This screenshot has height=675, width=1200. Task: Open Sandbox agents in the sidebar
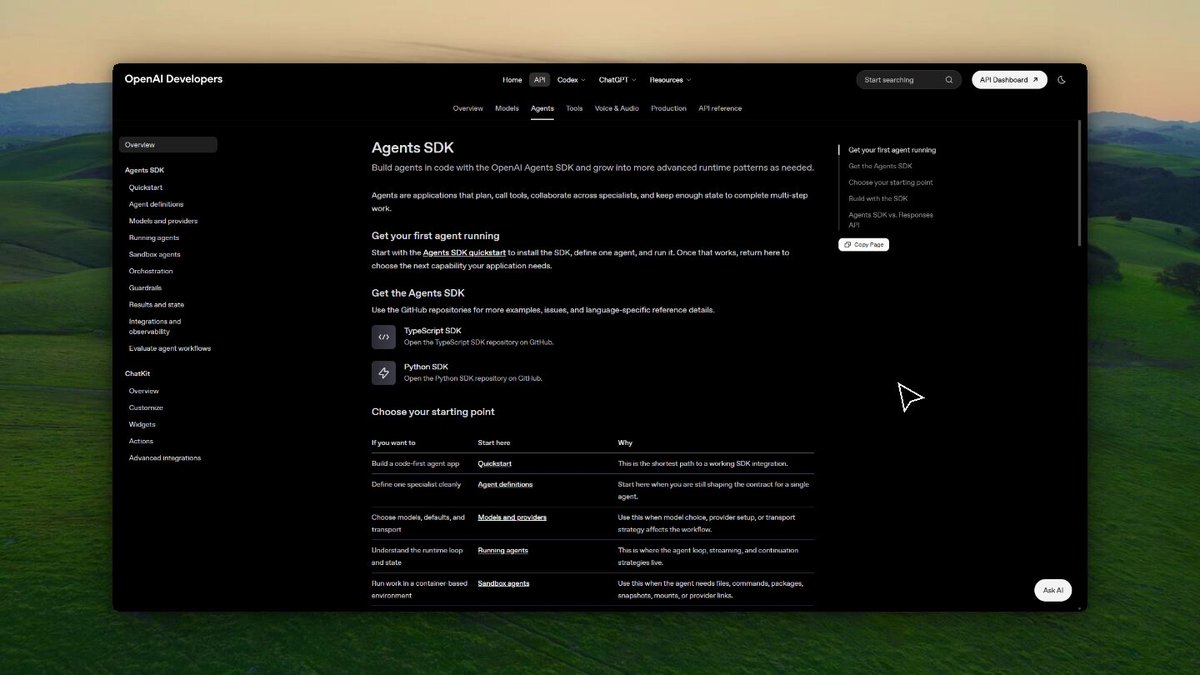tap(155, 254)
